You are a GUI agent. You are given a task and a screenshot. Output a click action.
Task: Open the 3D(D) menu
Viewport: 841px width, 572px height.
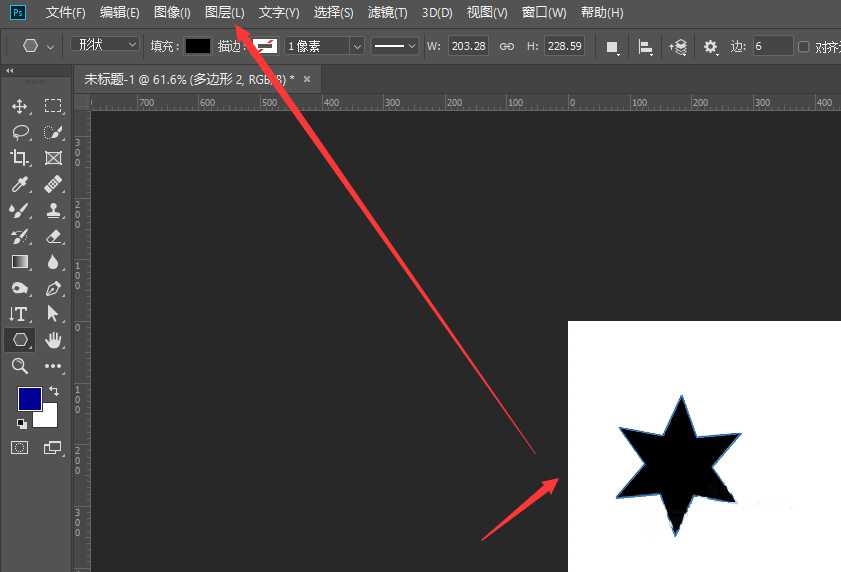tap(437, 12)
